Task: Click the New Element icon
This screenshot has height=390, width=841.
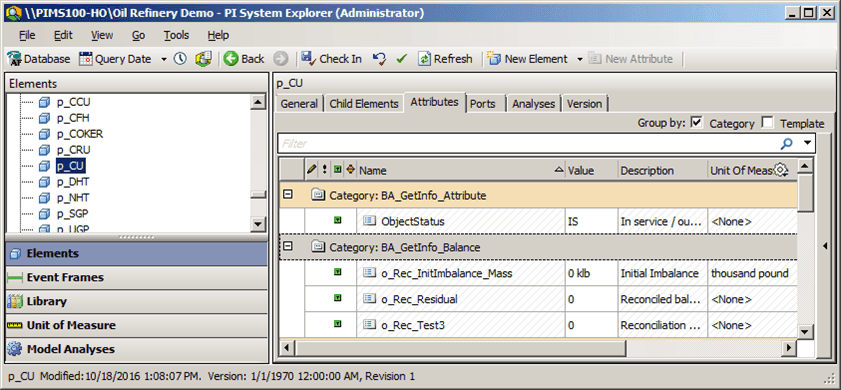Action: click(495, 59)
